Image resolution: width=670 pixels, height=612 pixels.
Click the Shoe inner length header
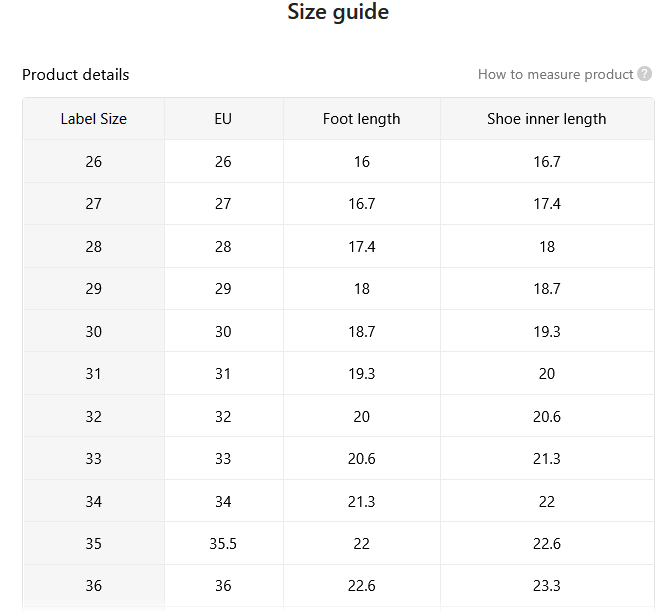547,119
